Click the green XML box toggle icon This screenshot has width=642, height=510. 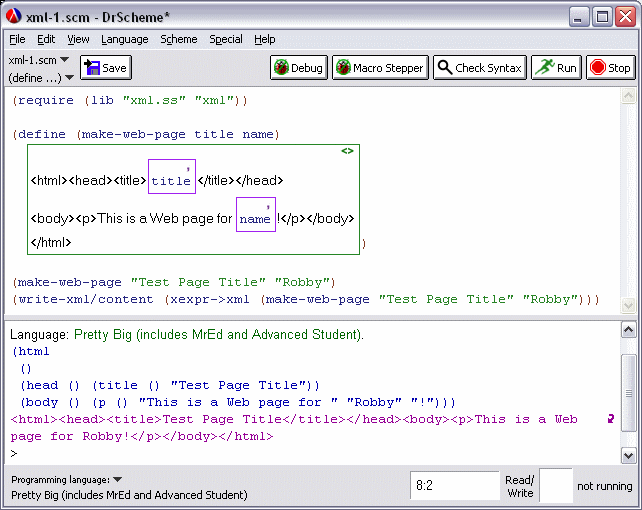[347, 151]
